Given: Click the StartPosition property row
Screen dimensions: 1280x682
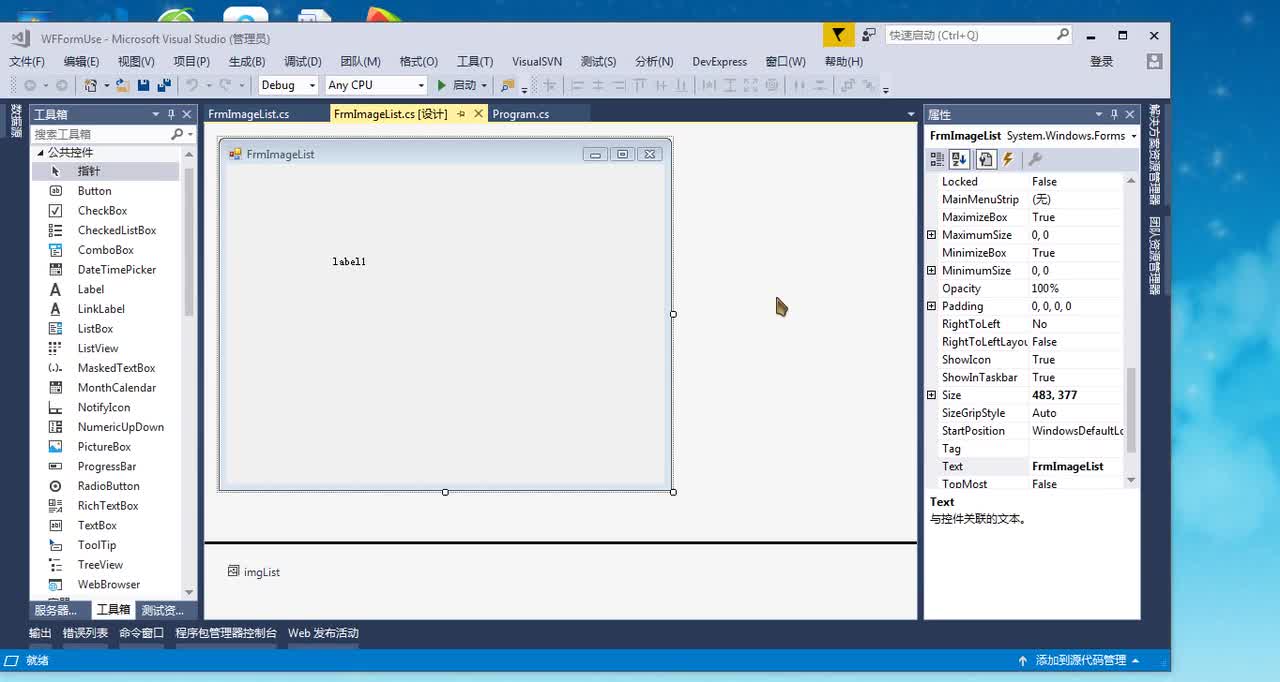Looking at the screenshot, I should pos(1026,431).
